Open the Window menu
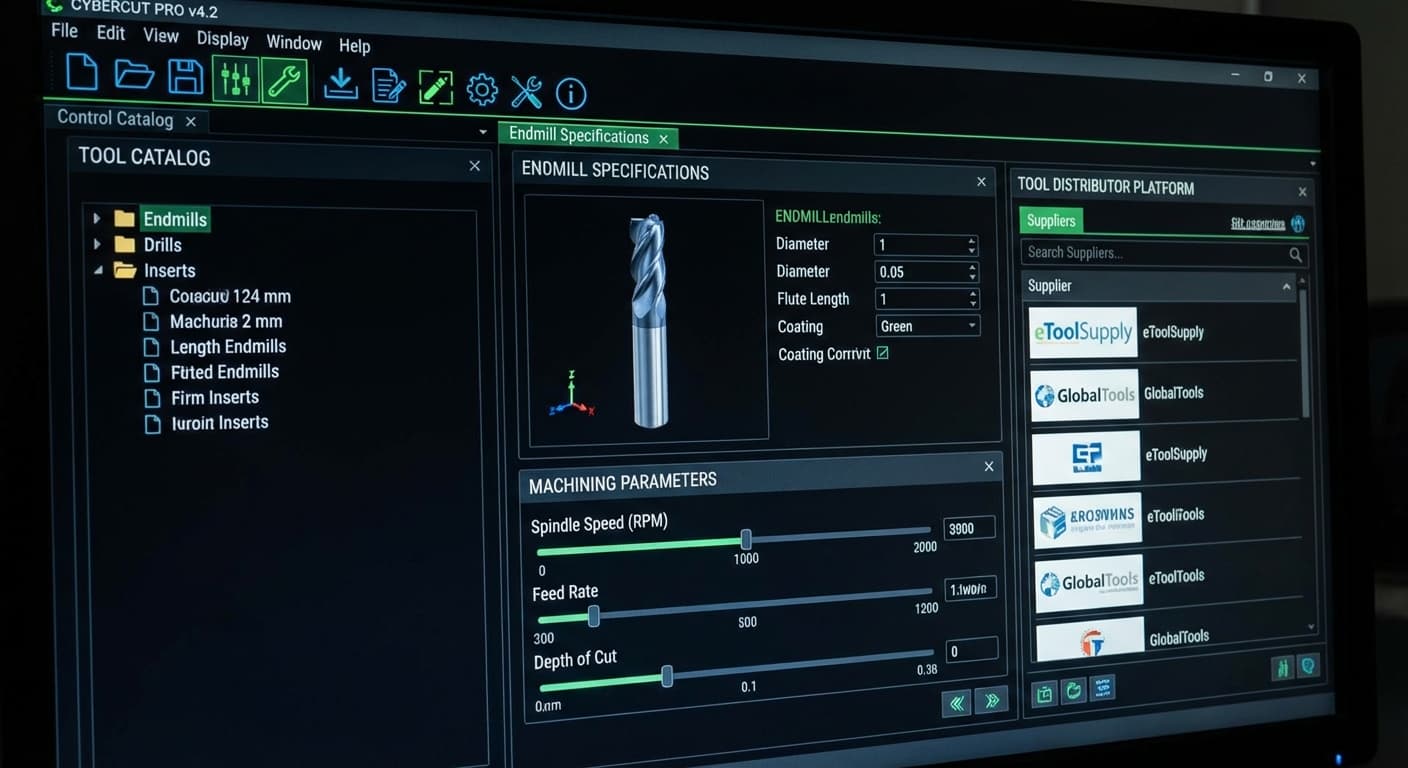 293,42
